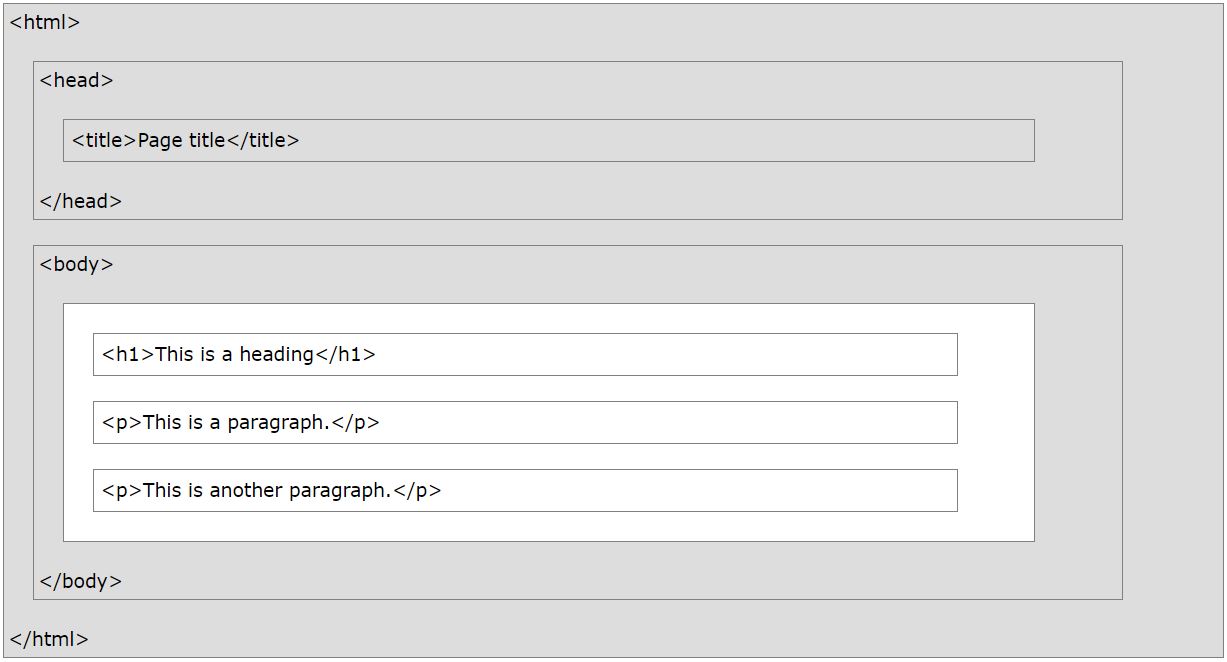The image size is (1227, 662).
Task: Click the text 'This is another paragraph.'
Action: point(267,490)
